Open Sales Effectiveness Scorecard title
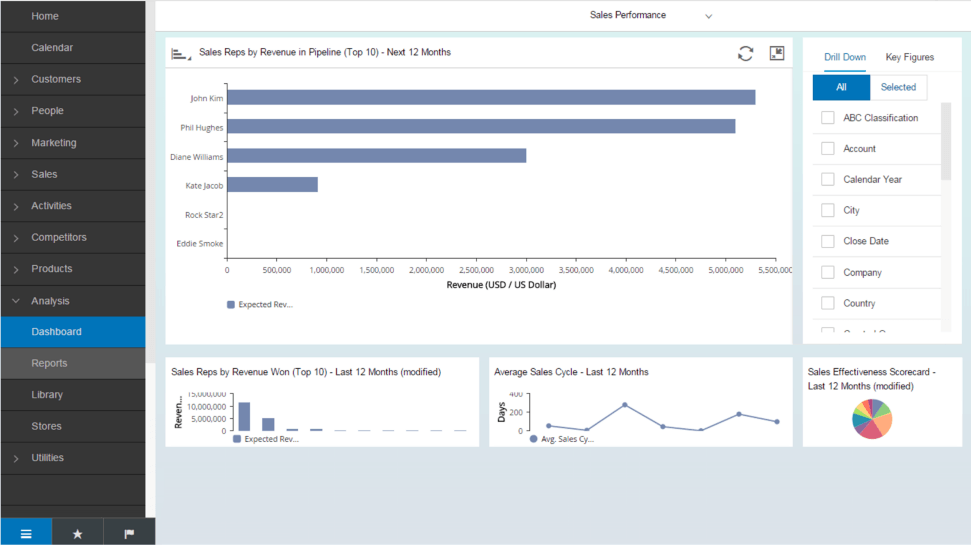Screen dimensions: 971x545 point(871,379)
